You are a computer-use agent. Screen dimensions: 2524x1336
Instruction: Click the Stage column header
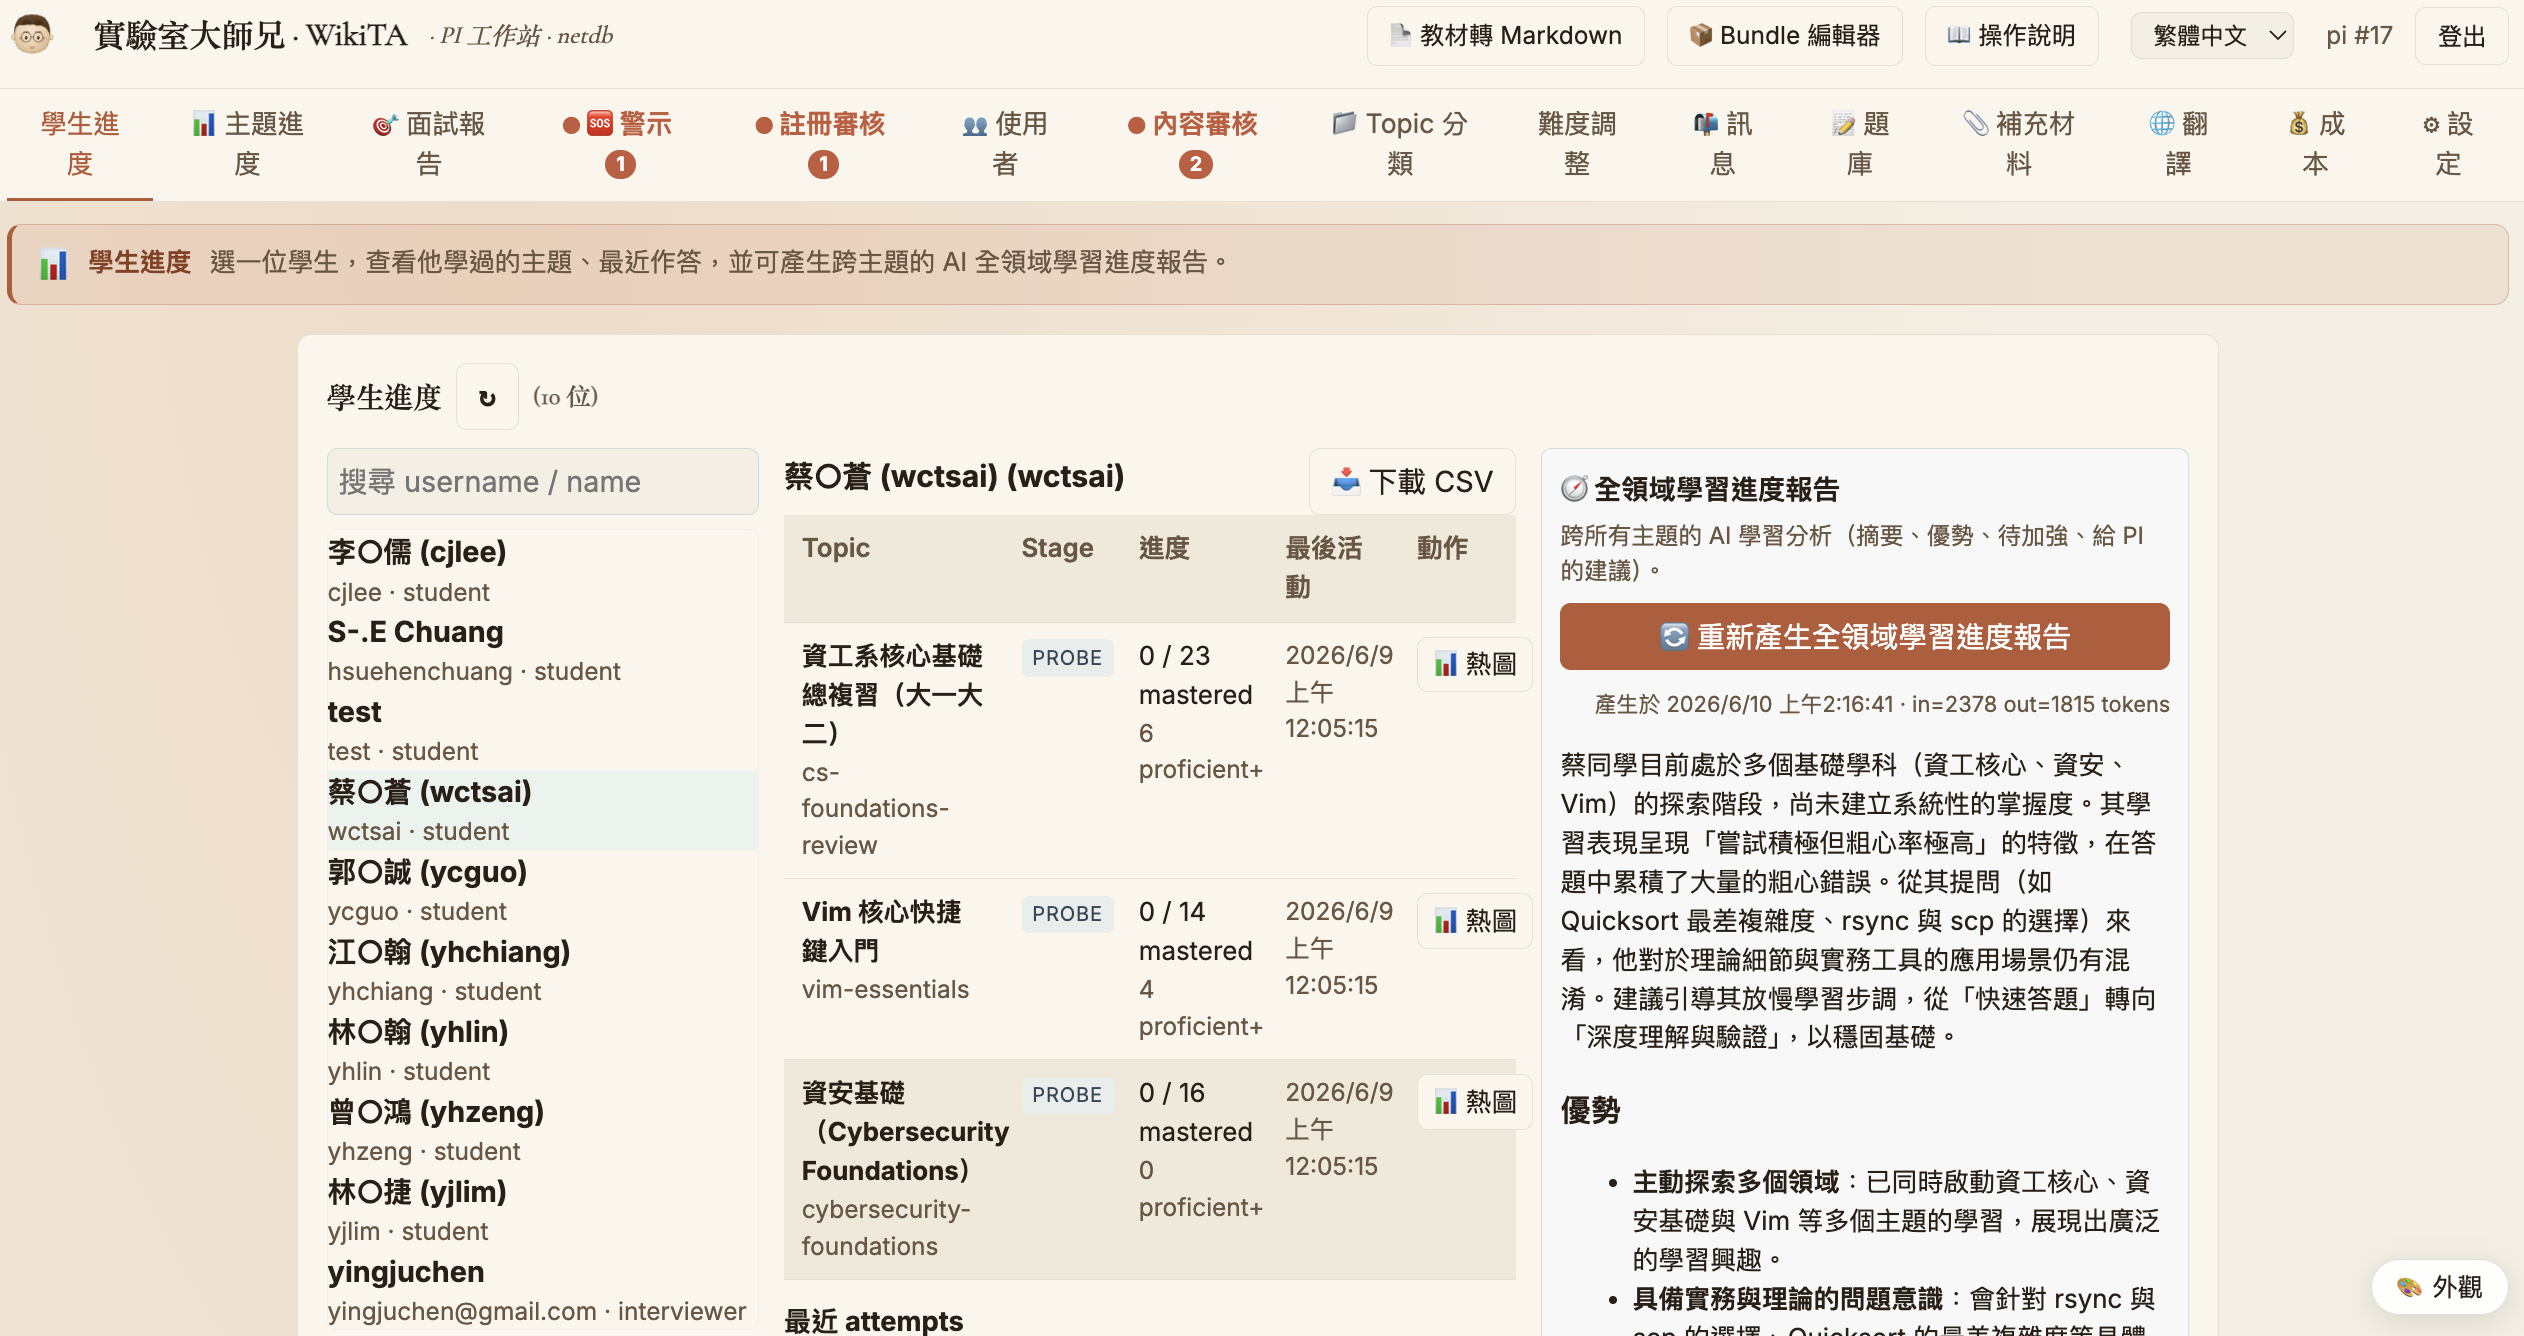(1057, 548)
